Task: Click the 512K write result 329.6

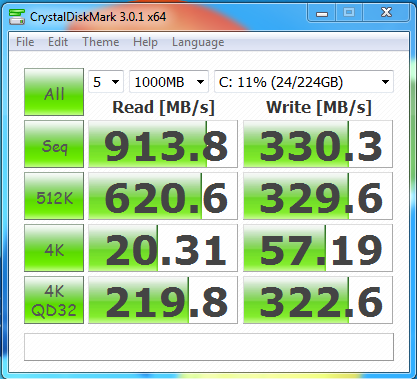Action: coord(318,196)
